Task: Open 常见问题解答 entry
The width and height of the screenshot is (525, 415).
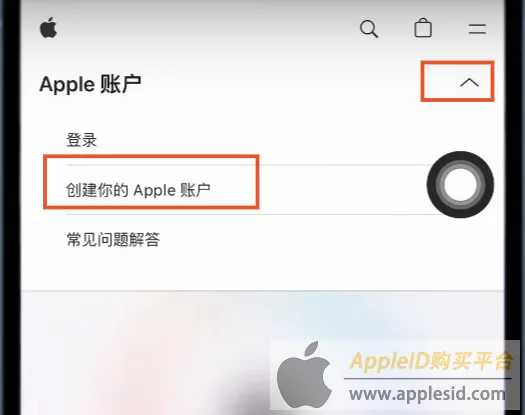Action: click(113, 239)
